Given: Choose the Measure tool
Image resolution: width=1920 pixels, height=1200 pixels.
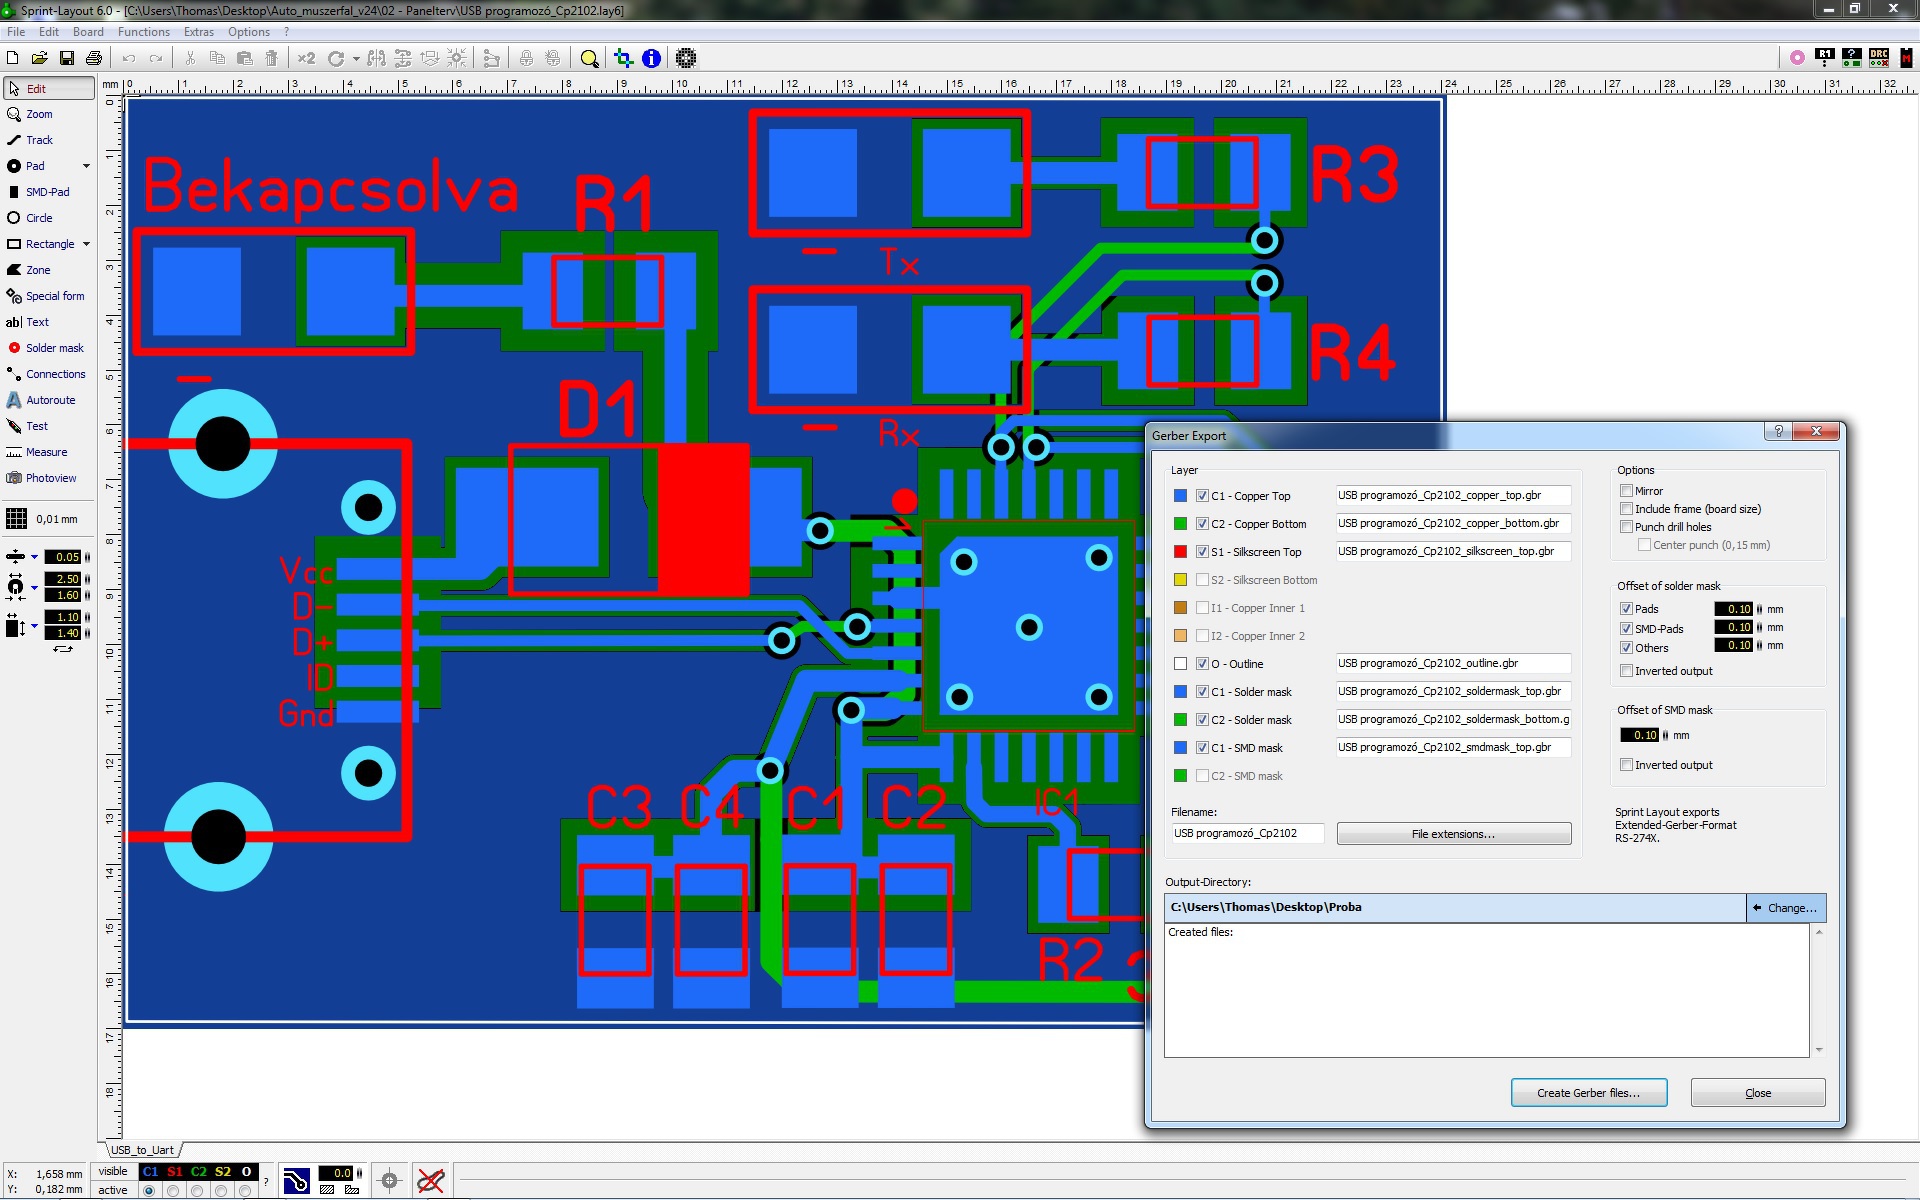Looking at the screenshot, I should point(46,452).
